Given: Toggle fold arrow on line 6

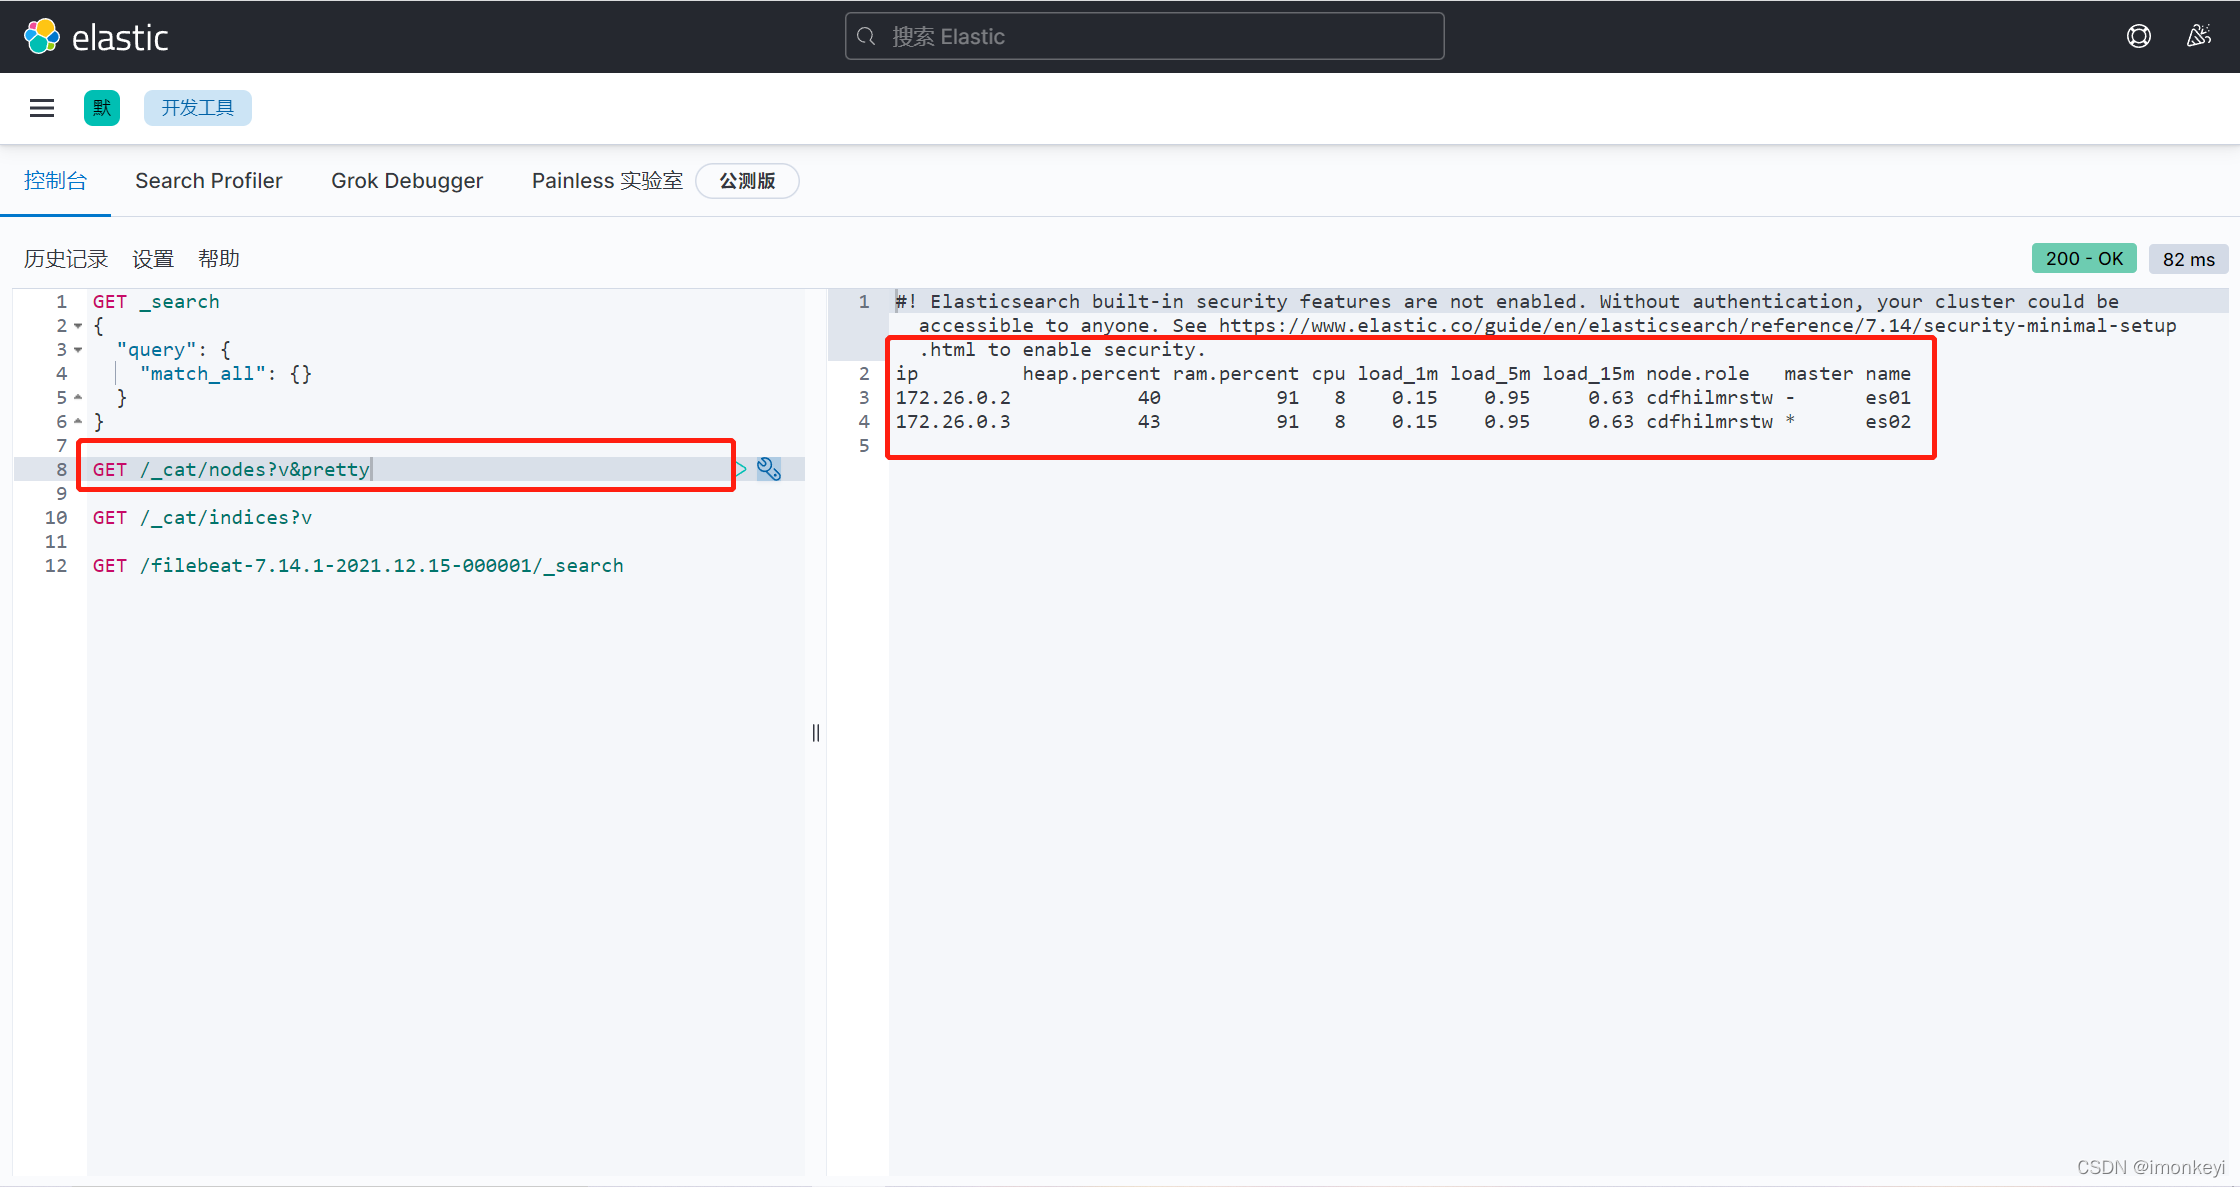Looking at the screenshot, I should (78, 422).
